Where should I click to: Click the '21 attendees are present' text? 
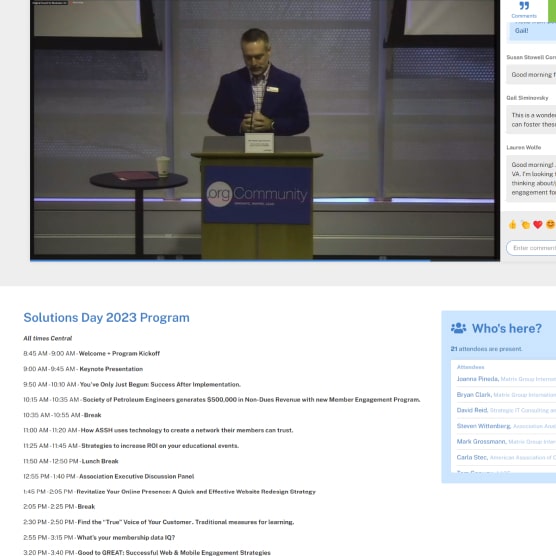click(x=486, y=349)
